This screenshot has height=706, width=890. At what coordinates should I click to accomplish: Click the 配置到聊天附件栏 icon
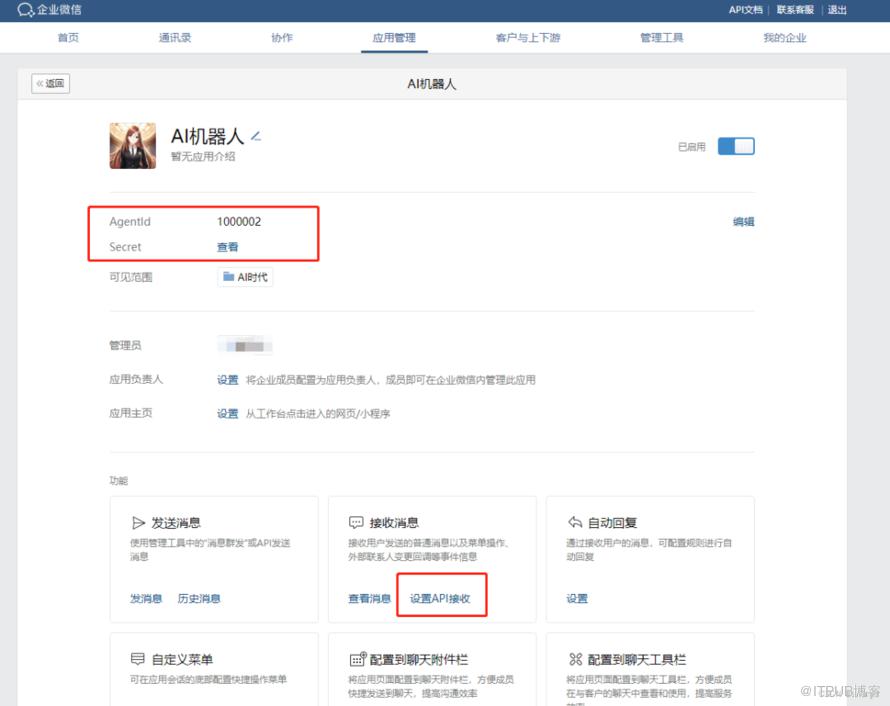(x=356, y=660)
